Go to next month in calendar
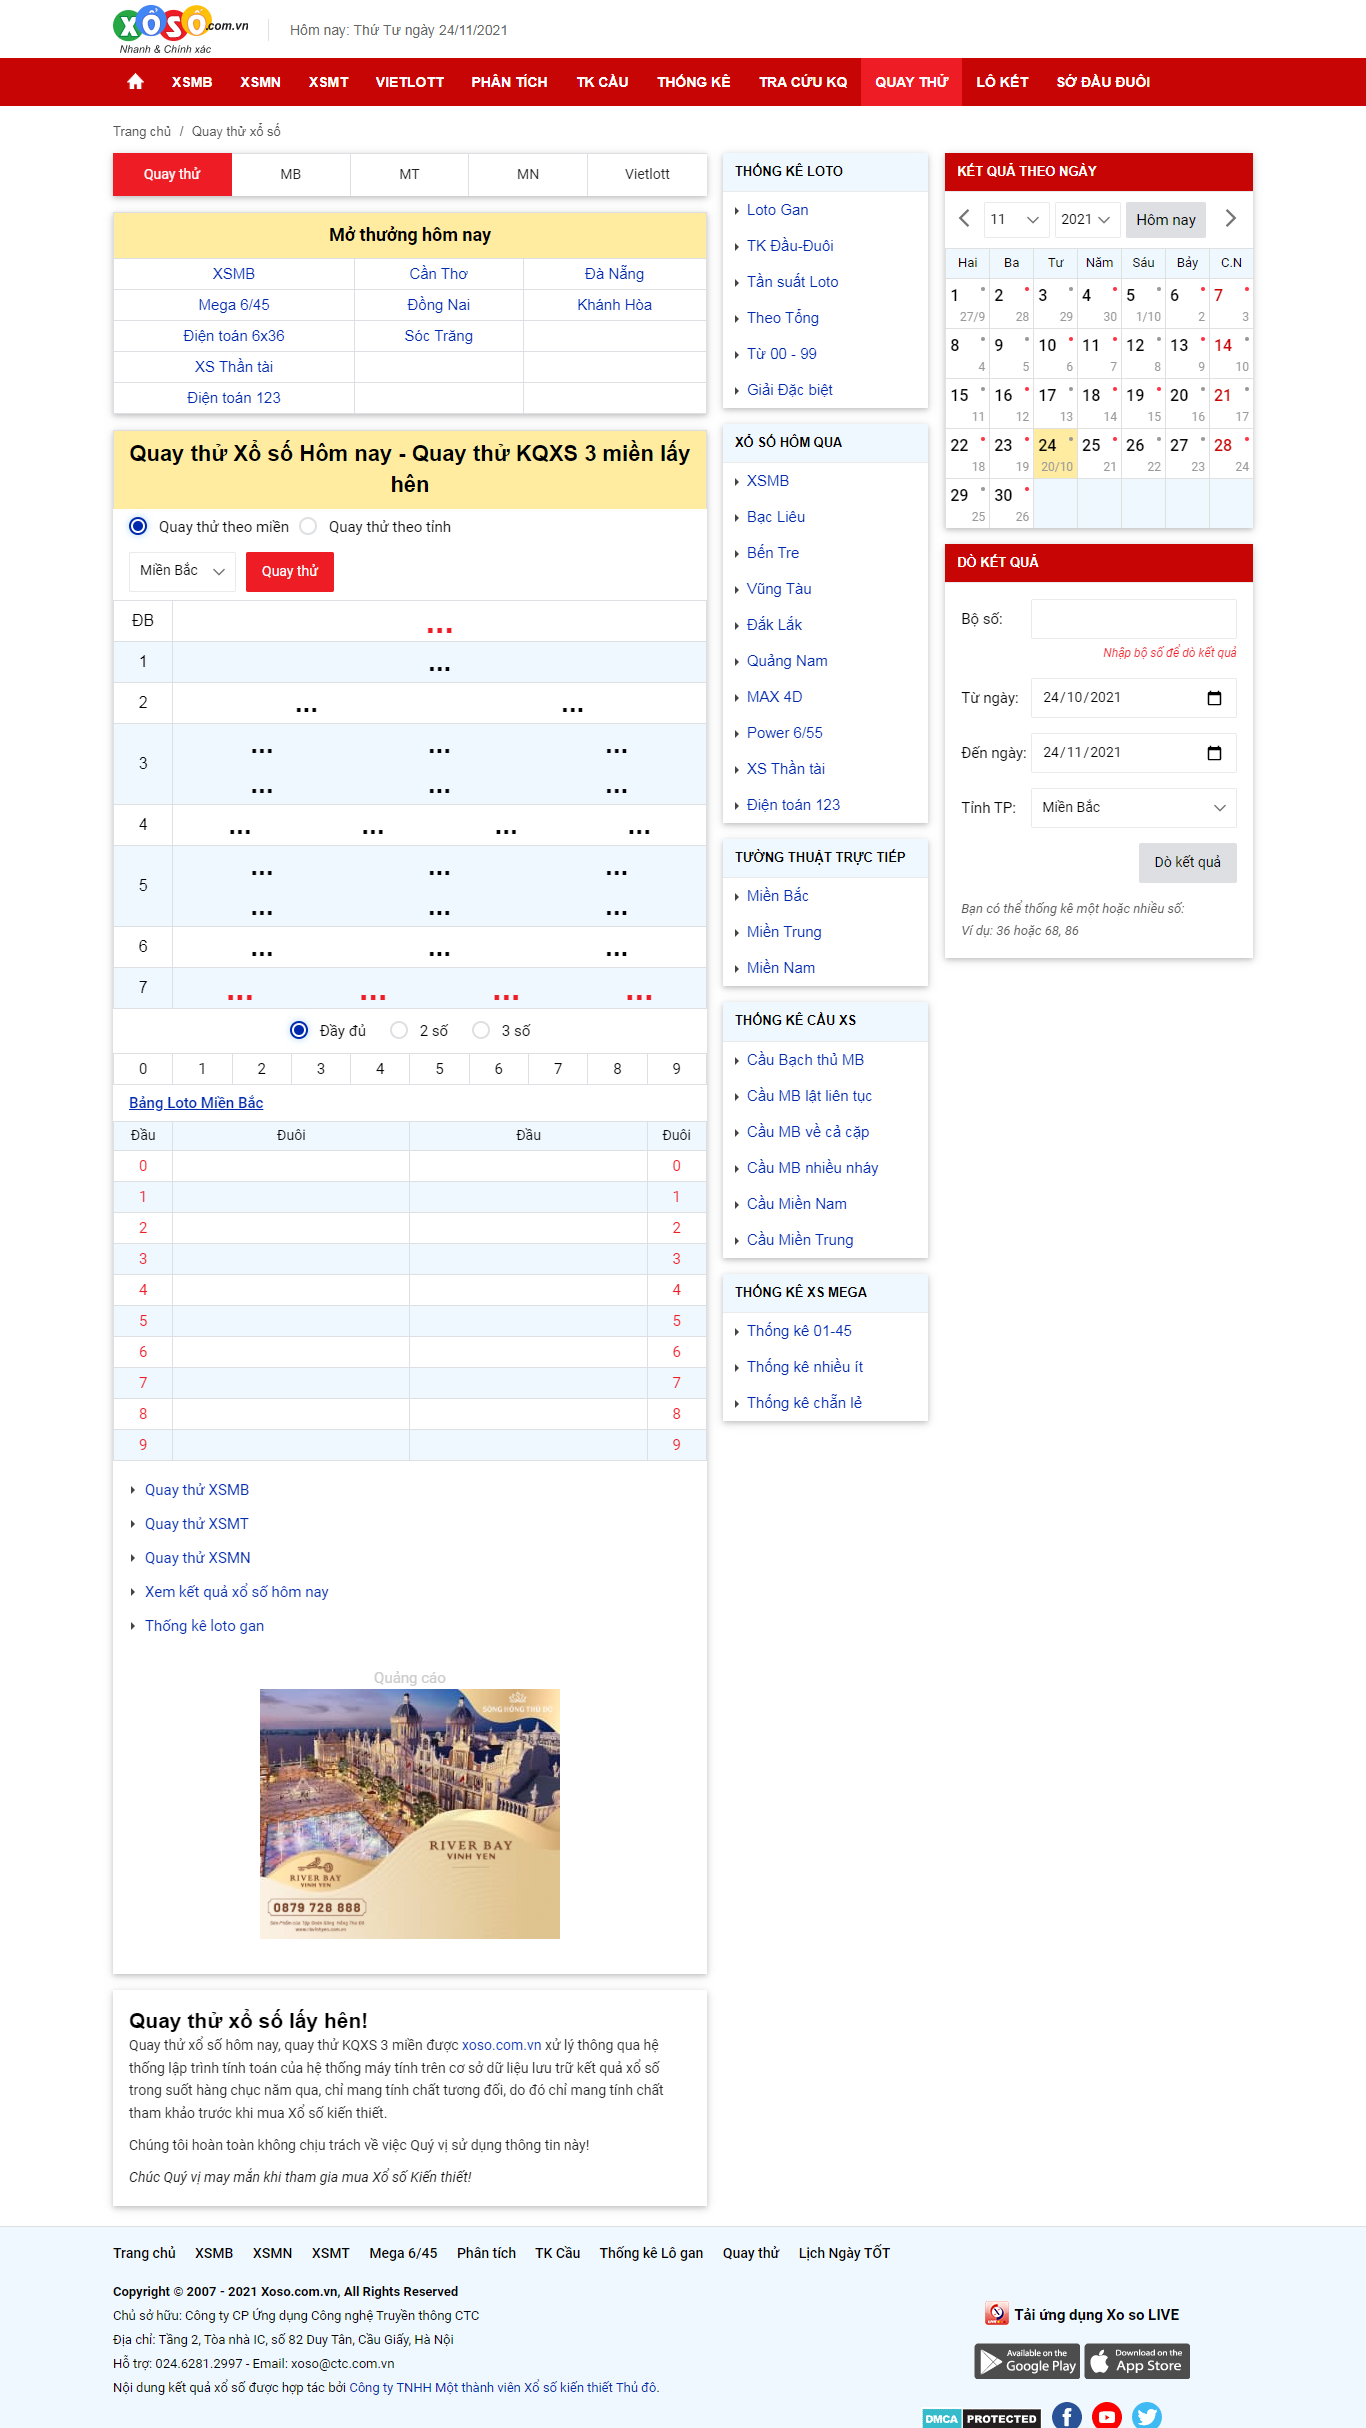Viewport: 1366px width, 2428px height. coord(1230,218)
